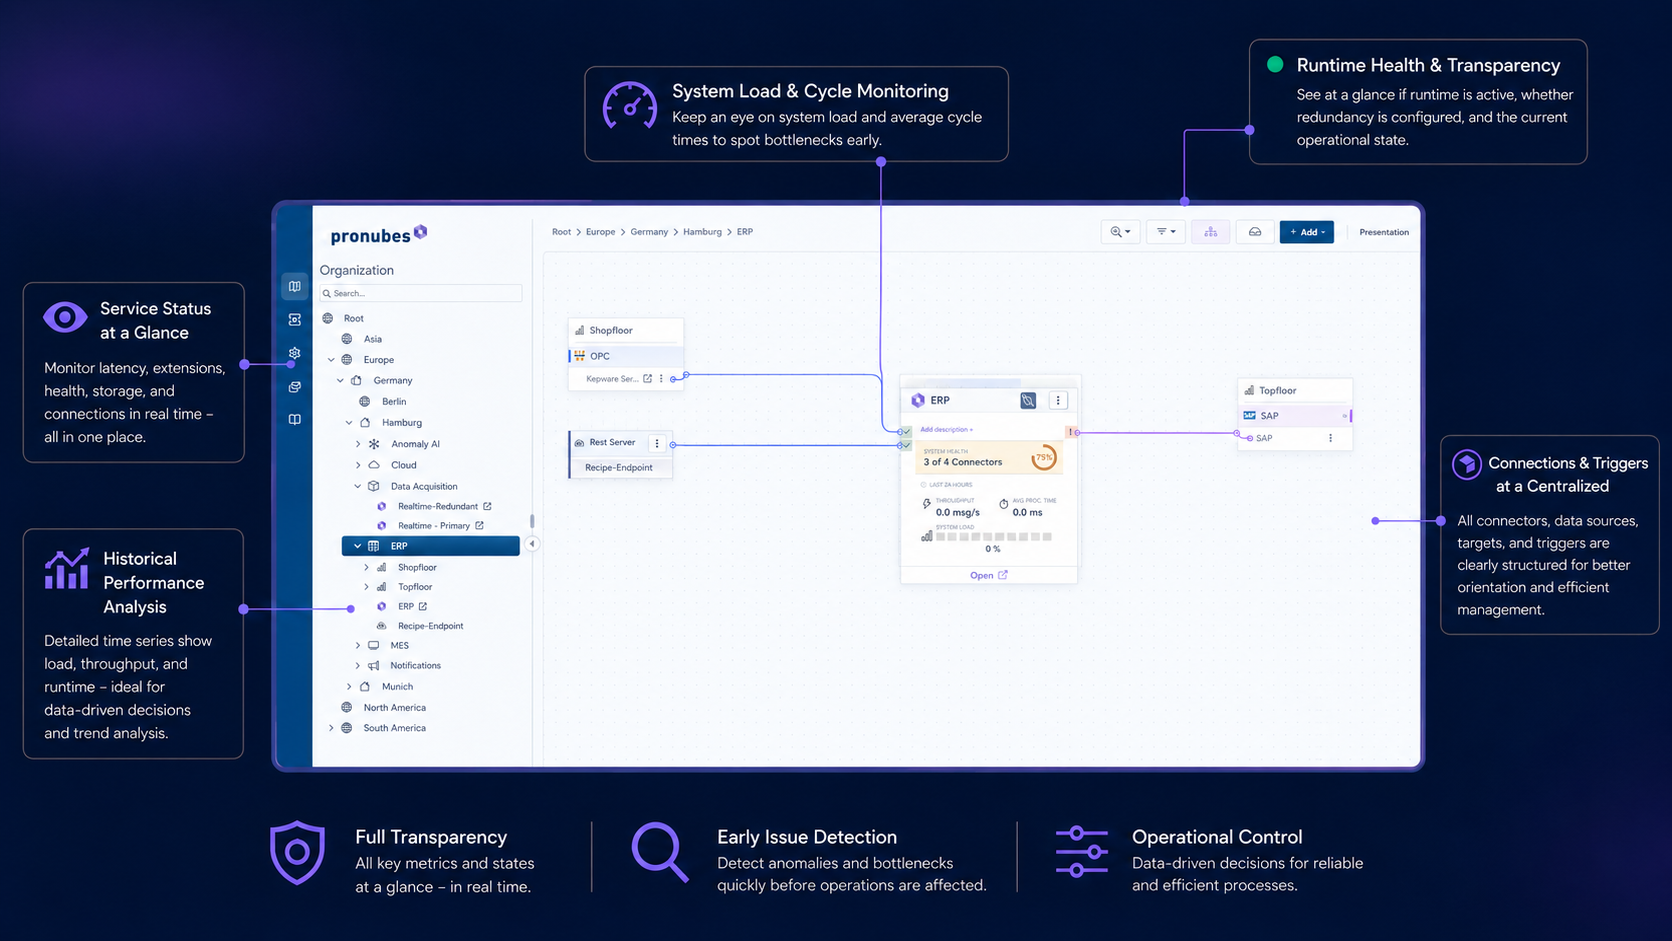
Task: Expand the Anomaly AI tree node
Action: (358, 444)
